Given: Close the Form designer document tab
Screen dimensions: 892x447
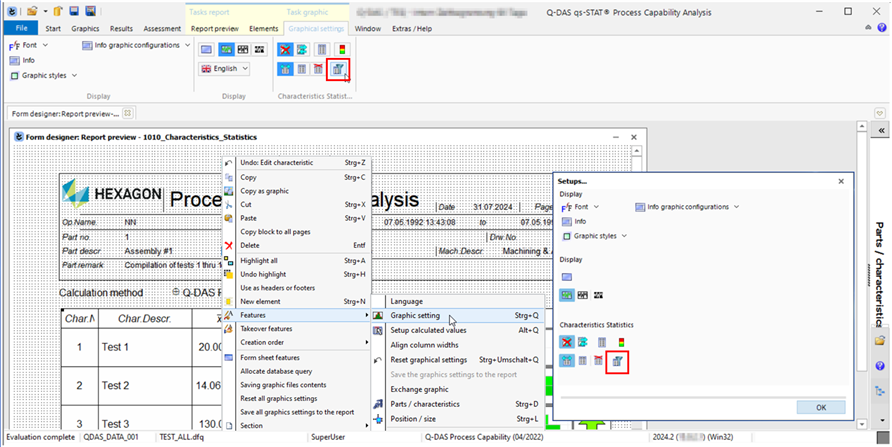Looking at the screenshot, I should 127,113.
